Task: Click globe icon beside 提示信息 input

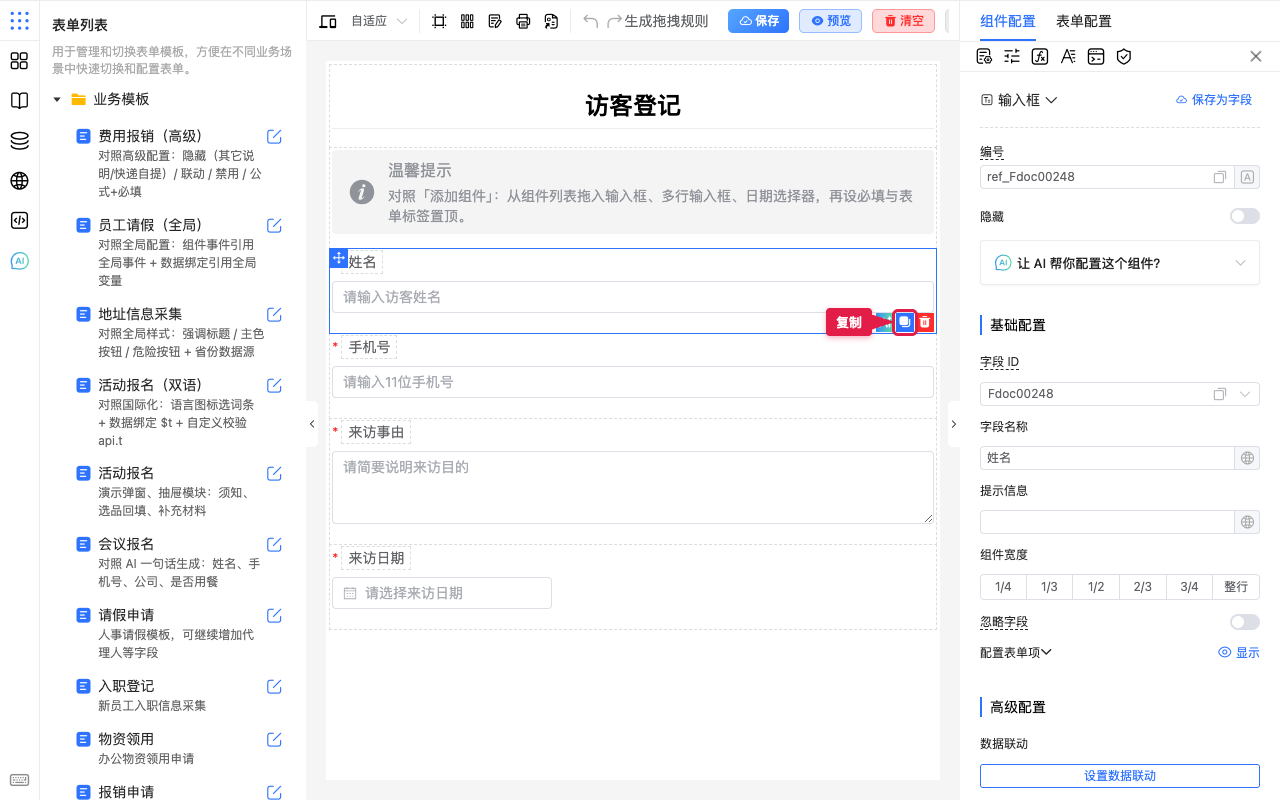Action: (x=1247, y=522)
